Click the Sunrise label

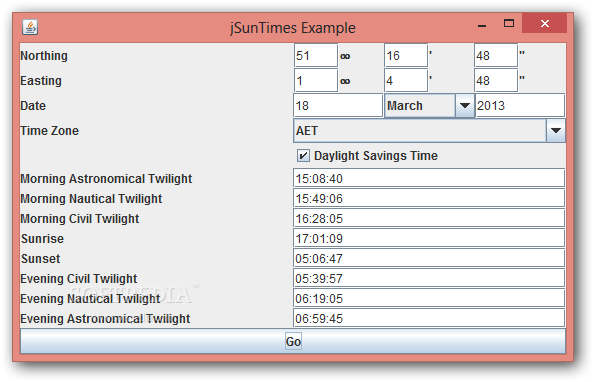pos(42,239)
